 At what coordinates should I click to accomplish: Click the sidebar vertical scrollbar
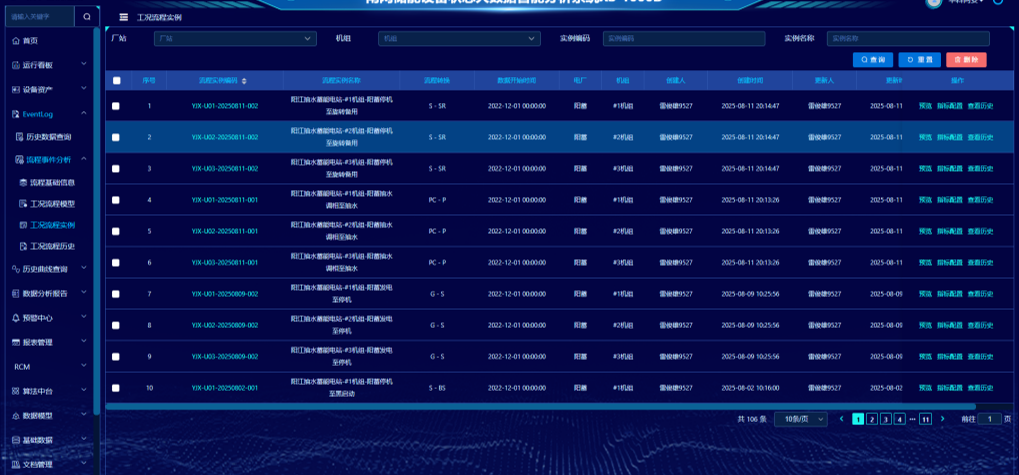coord(97,221)
